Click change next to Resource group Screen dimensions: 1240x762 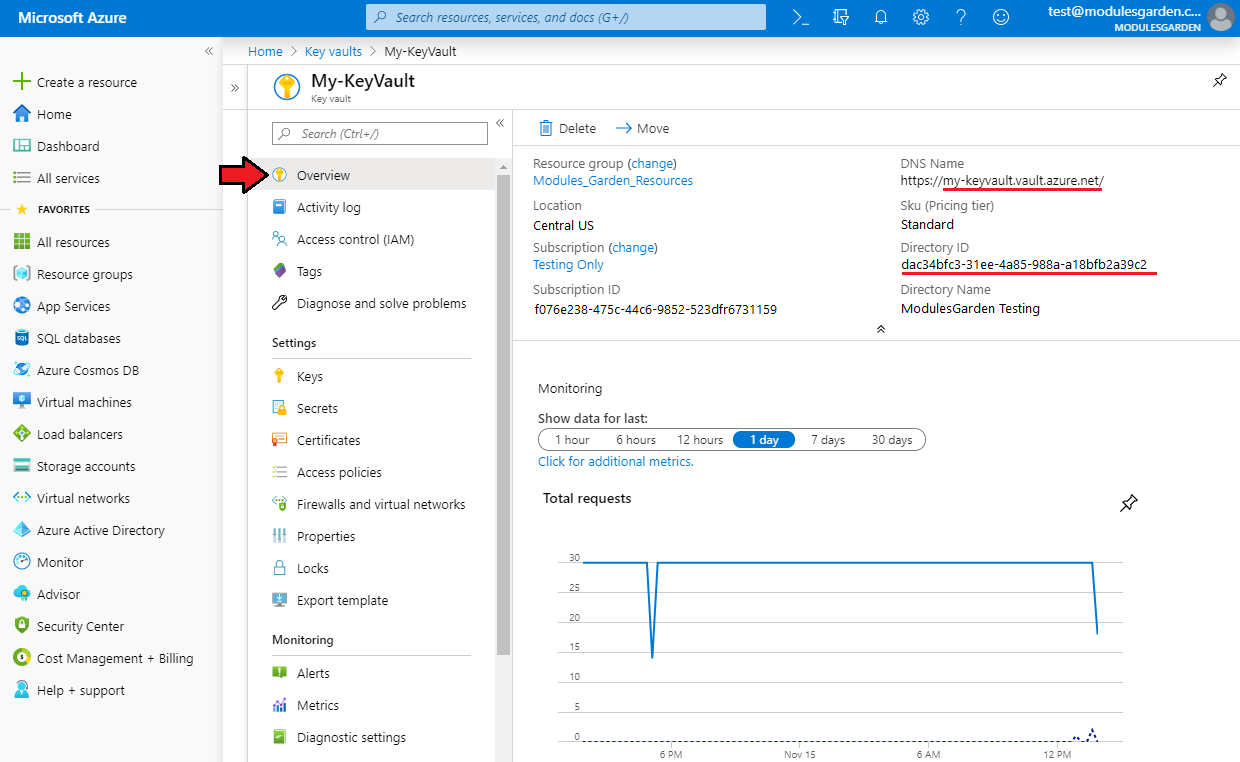coord(652,163)
